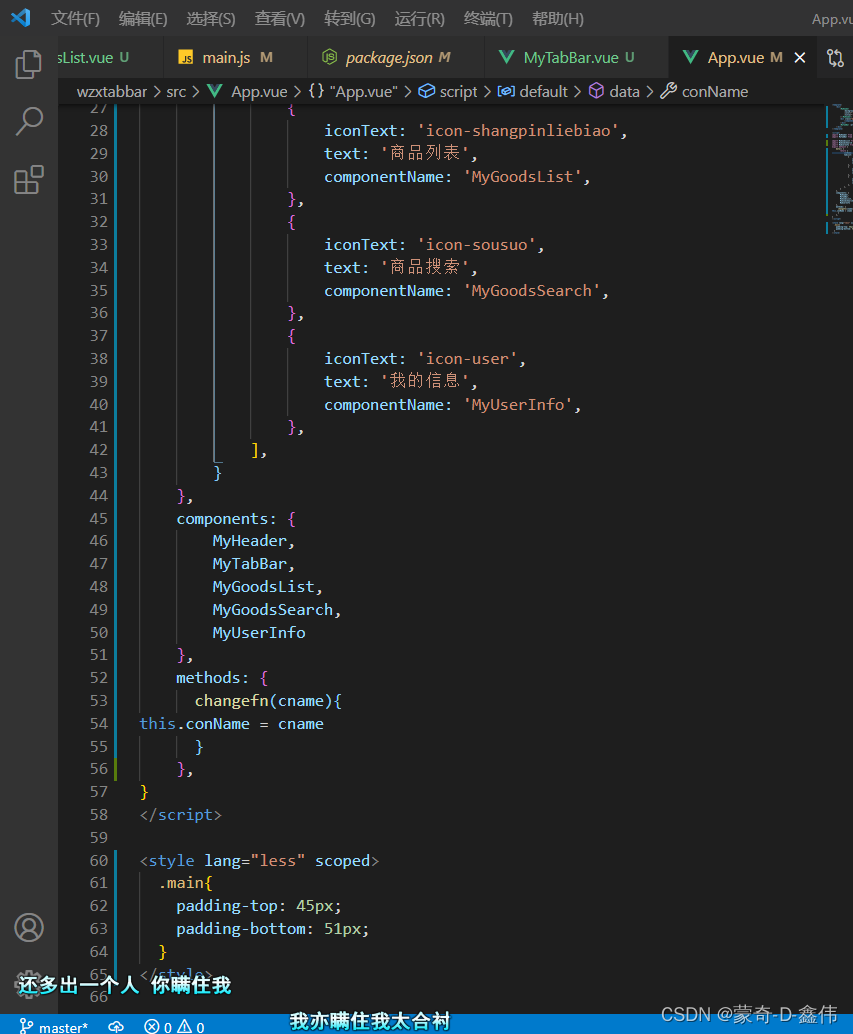Open the 终端(T) menu
This screenshot has width=853, height=1034.
coord(488,18)
